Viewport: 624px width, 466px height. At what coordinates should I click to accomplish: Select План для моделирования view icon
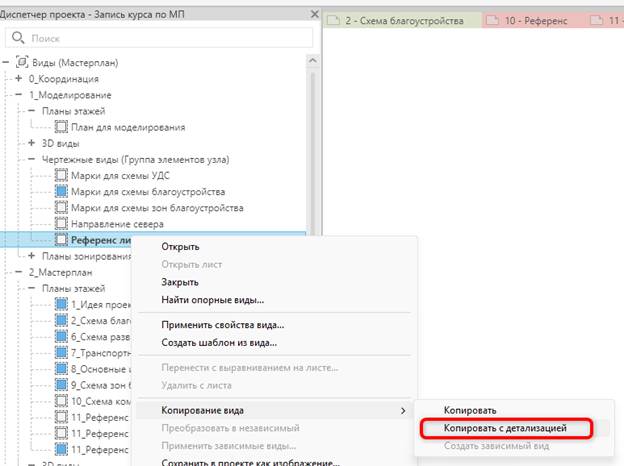click(61, 127)
